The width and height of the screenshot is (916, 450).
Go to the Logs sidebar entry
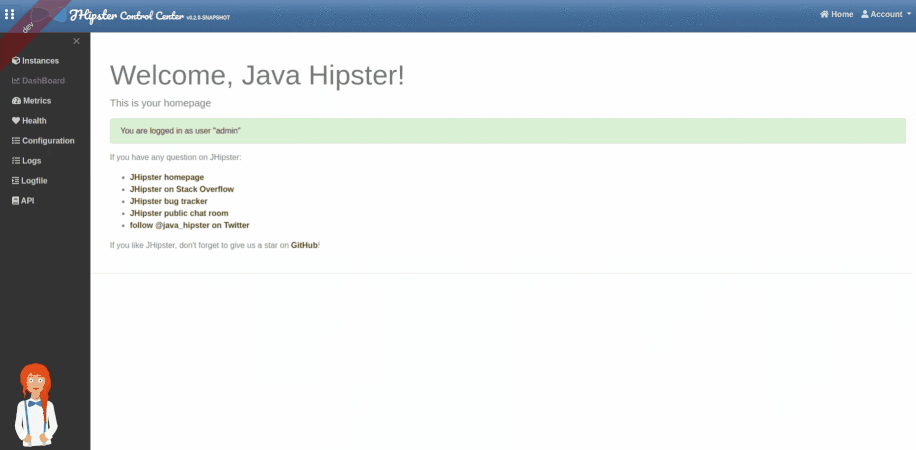31,161
